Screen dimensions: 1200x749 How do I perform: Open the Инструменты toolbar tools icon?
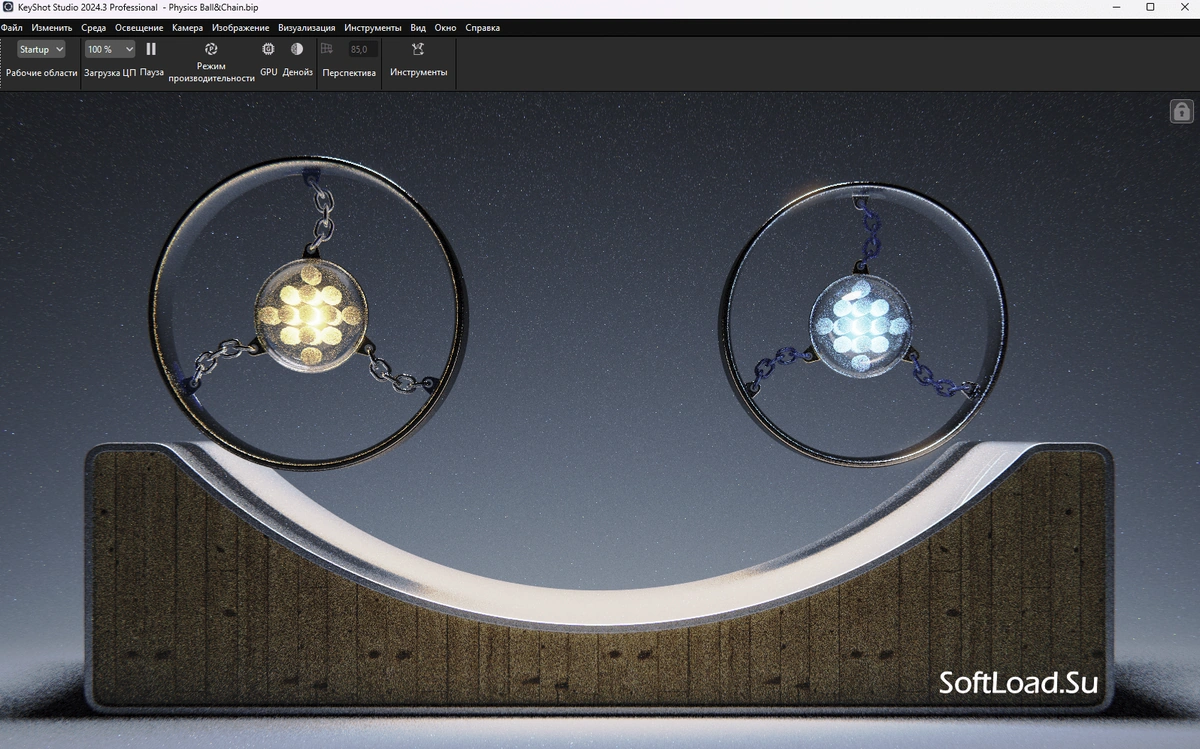[418, 49]
